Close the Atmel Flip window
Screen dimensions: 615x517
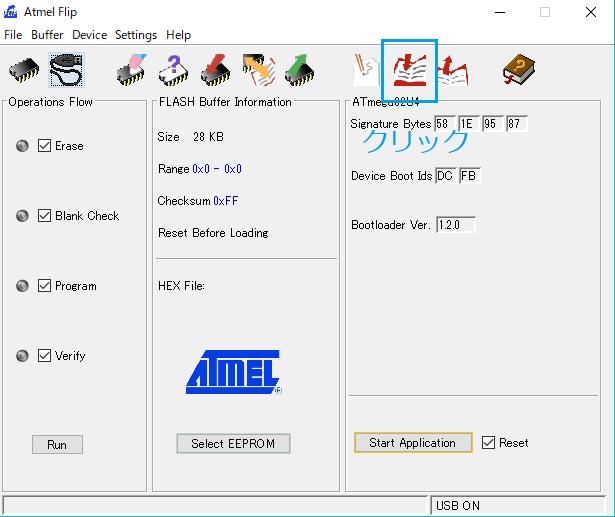point(591,12)
